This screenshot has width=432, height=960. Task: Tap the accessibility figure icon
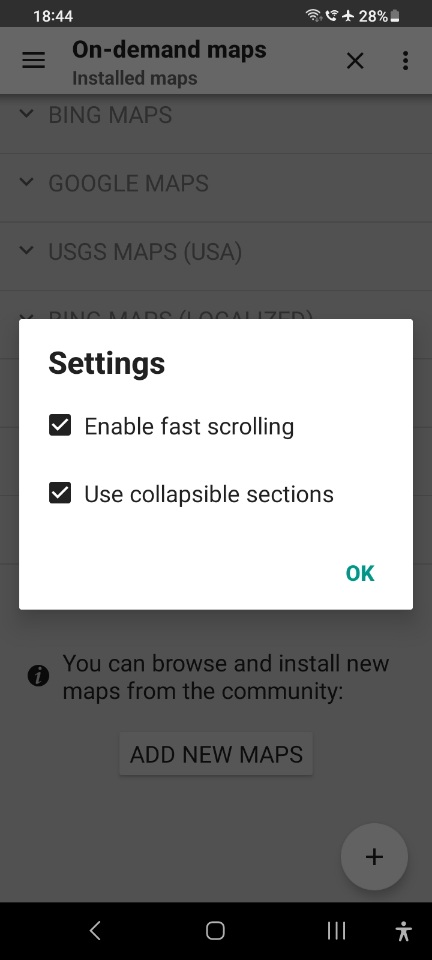[403, 931]
